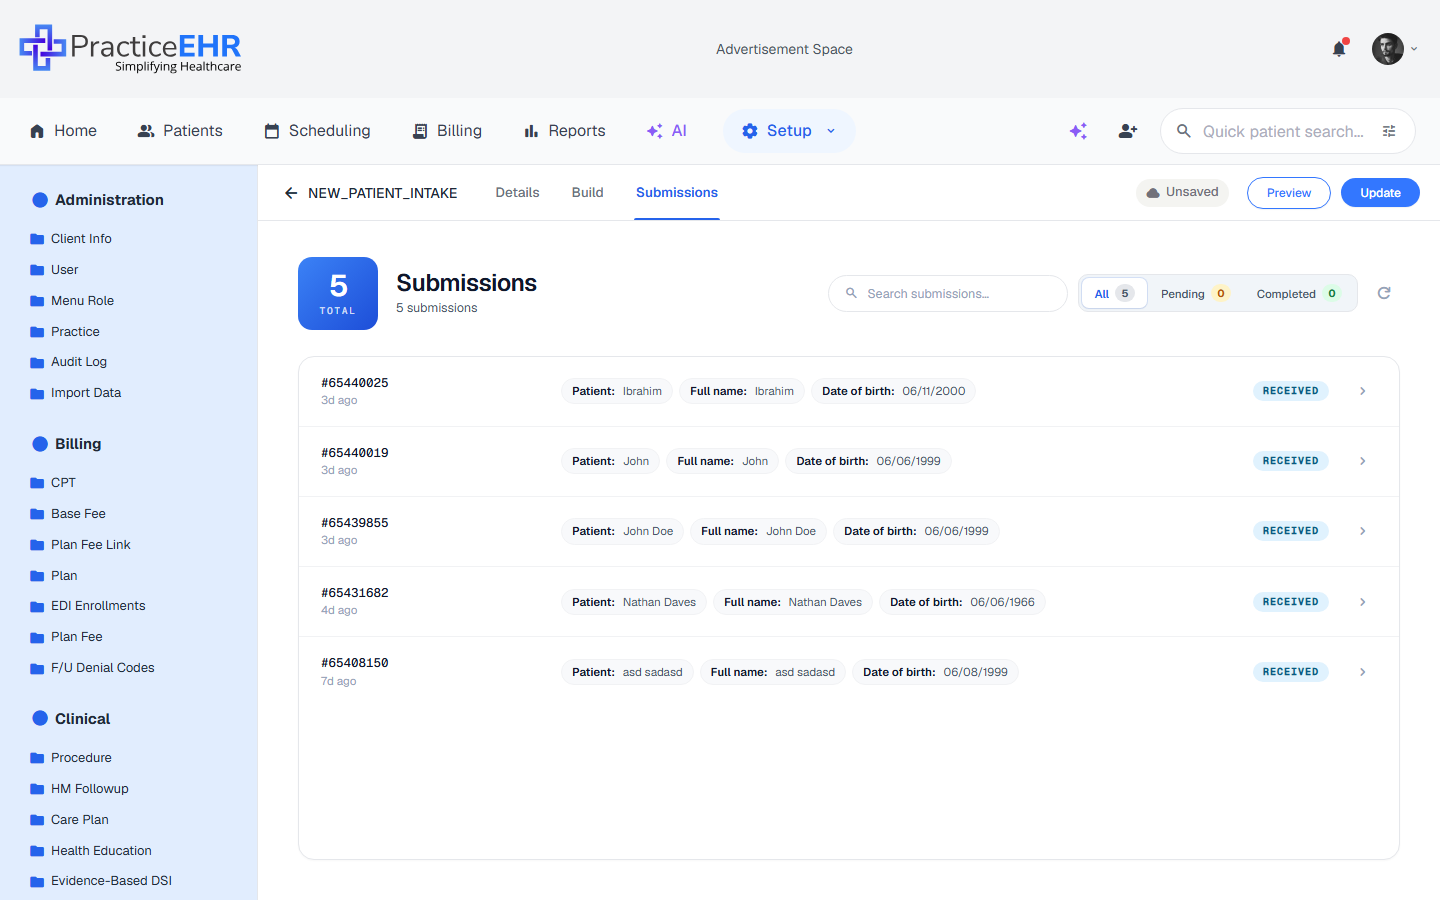Open the user profile avatar menu

click(x=1394, y=49)
